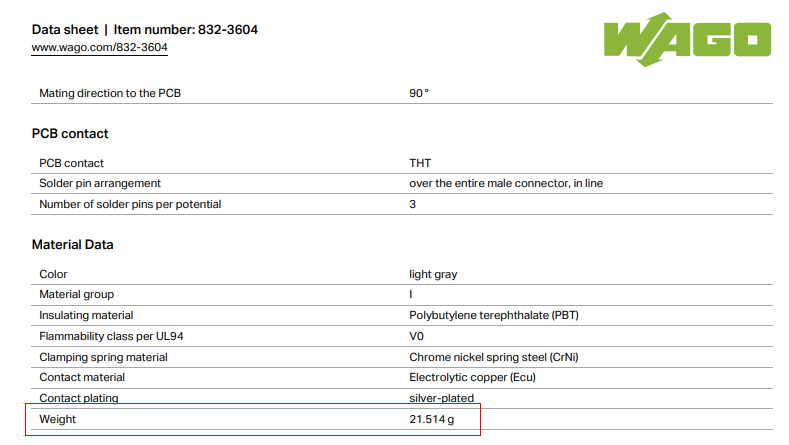789x445 pixels.
Task: Click the 'PCB contact' section heading
Action: click(70, 133)
